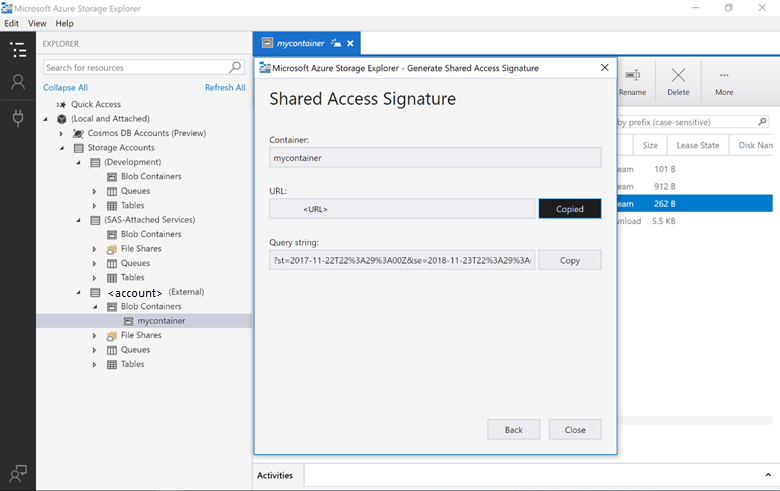Select mycontainer in the Explorer tree

(x=161, y=321)
